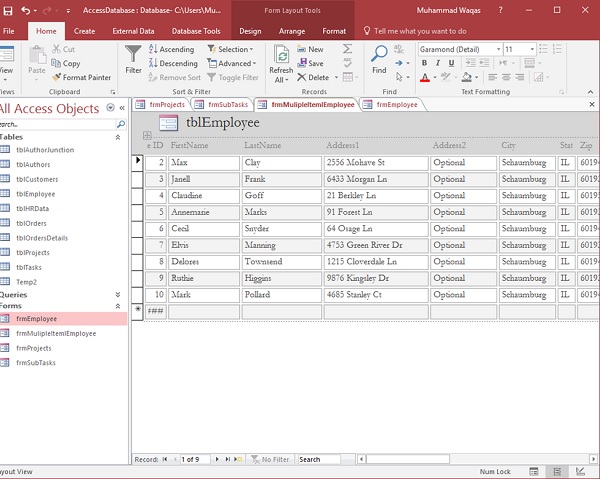Open tblCustomers in the navigation pane

pos(37,179)
